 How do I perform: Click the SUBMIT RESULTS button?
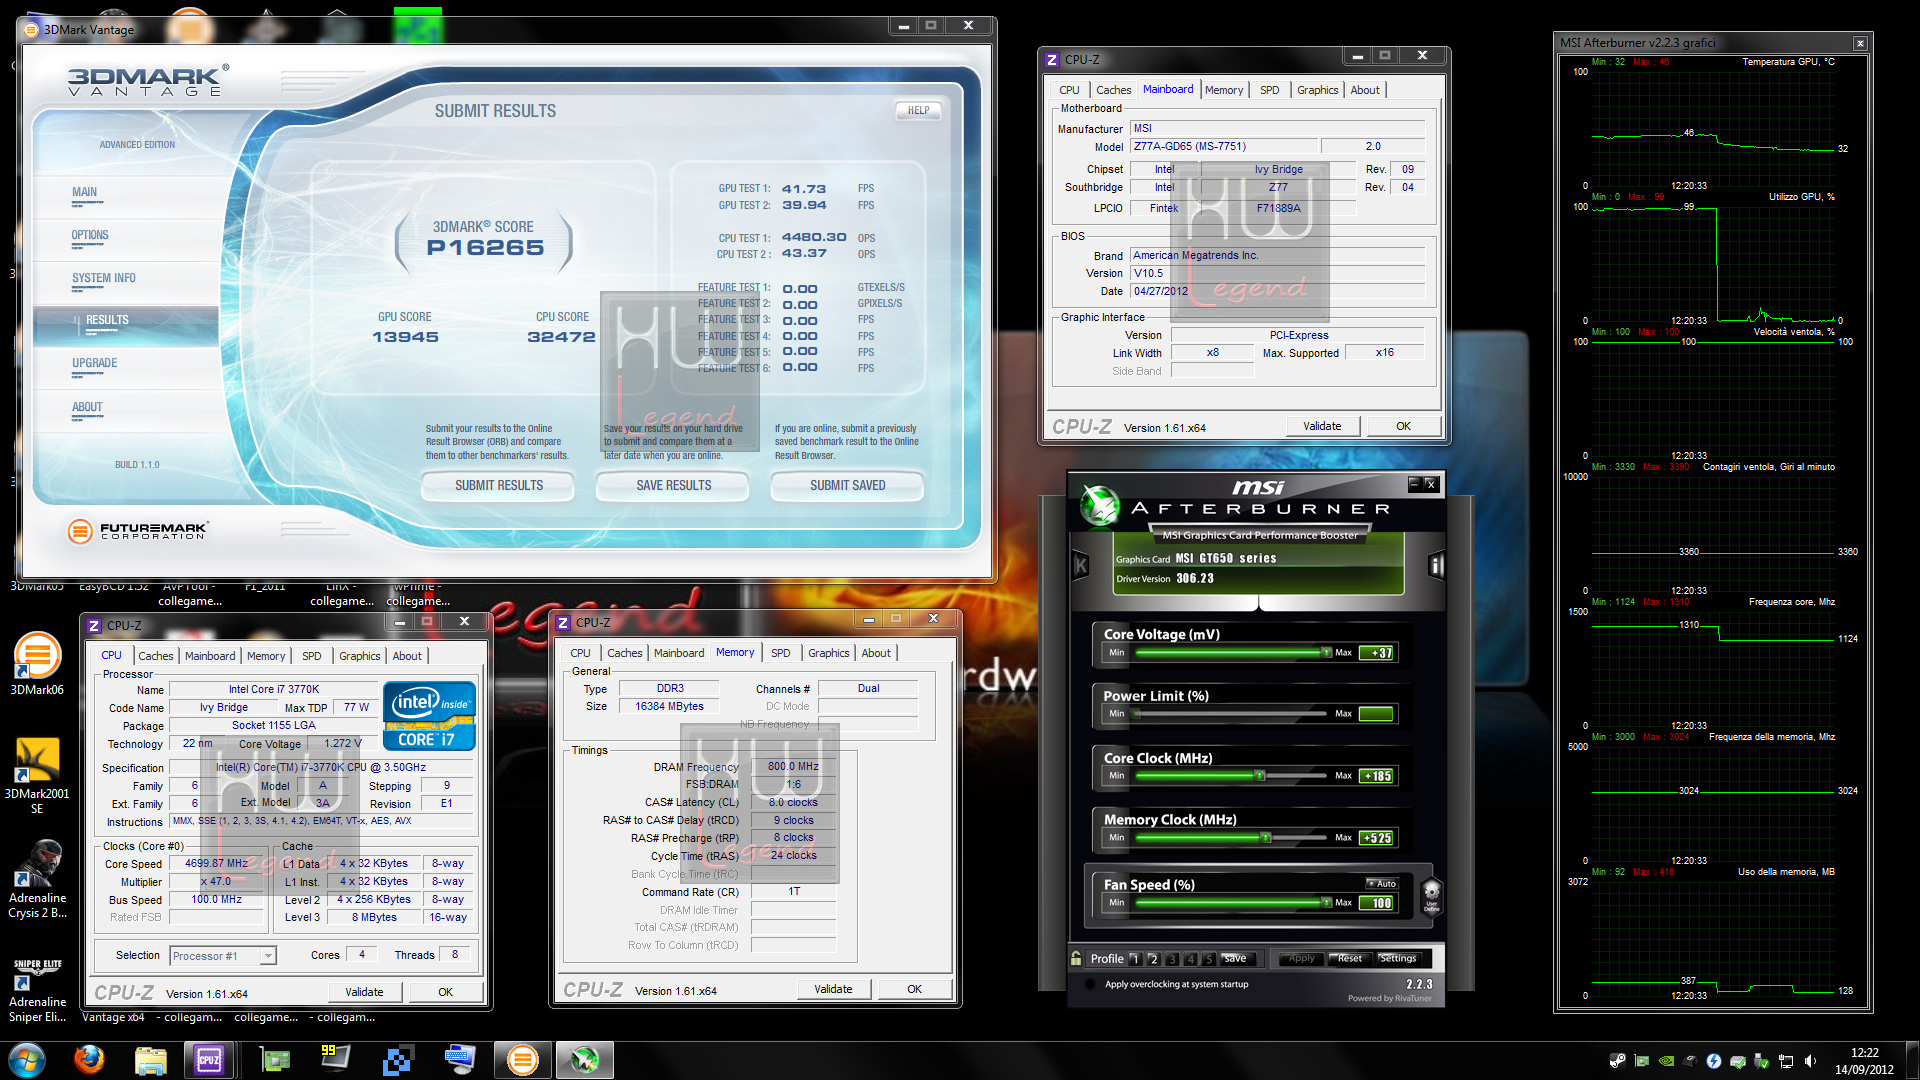[x=498, y=486]
